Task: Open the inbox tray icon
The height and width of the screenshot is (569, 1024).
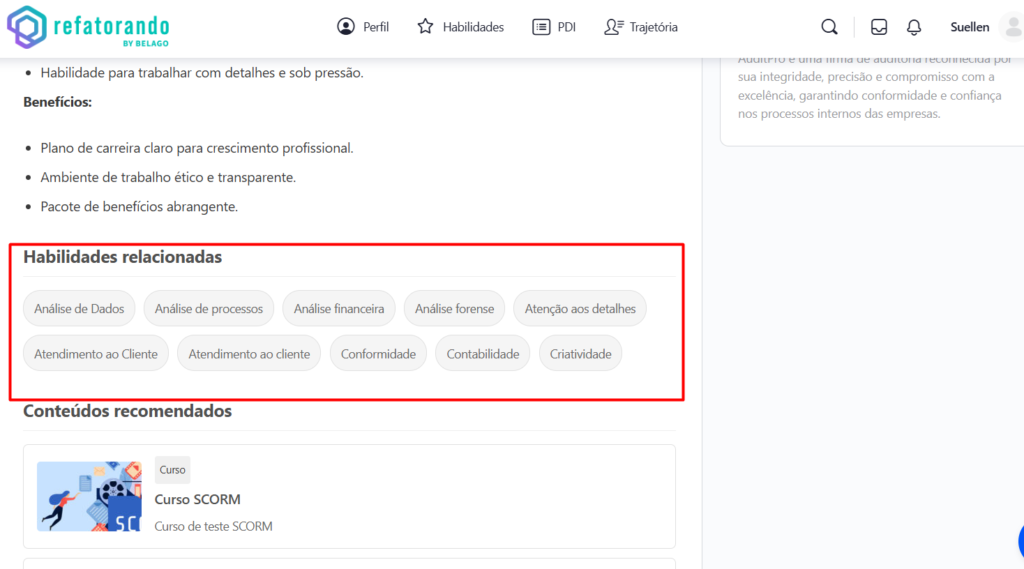Action: [x=879, y=27]
